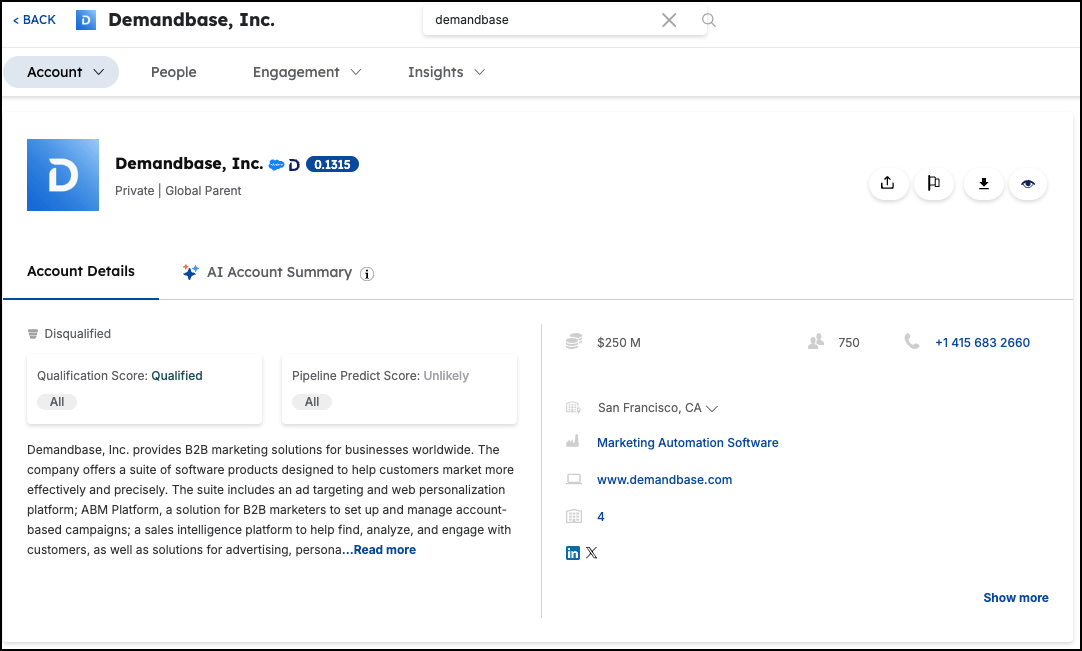
Task: Click the location building icon
Action: (x=573, y=407)
